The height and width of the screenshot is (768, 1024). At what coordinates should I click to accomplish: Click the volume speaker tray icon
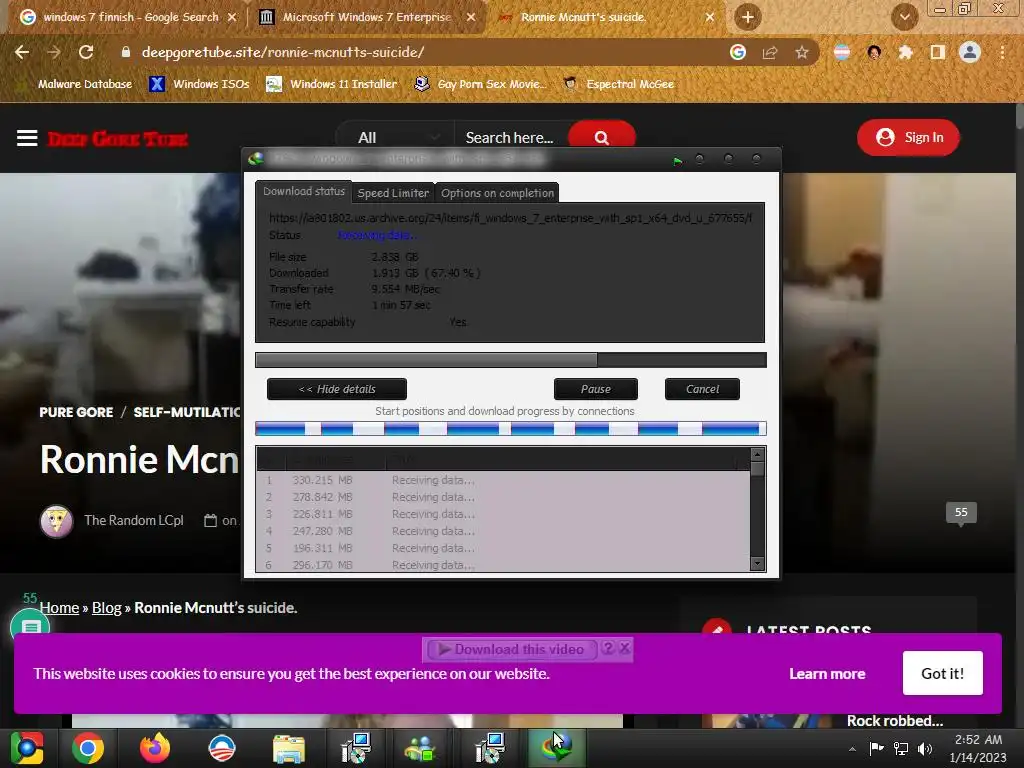925,748
